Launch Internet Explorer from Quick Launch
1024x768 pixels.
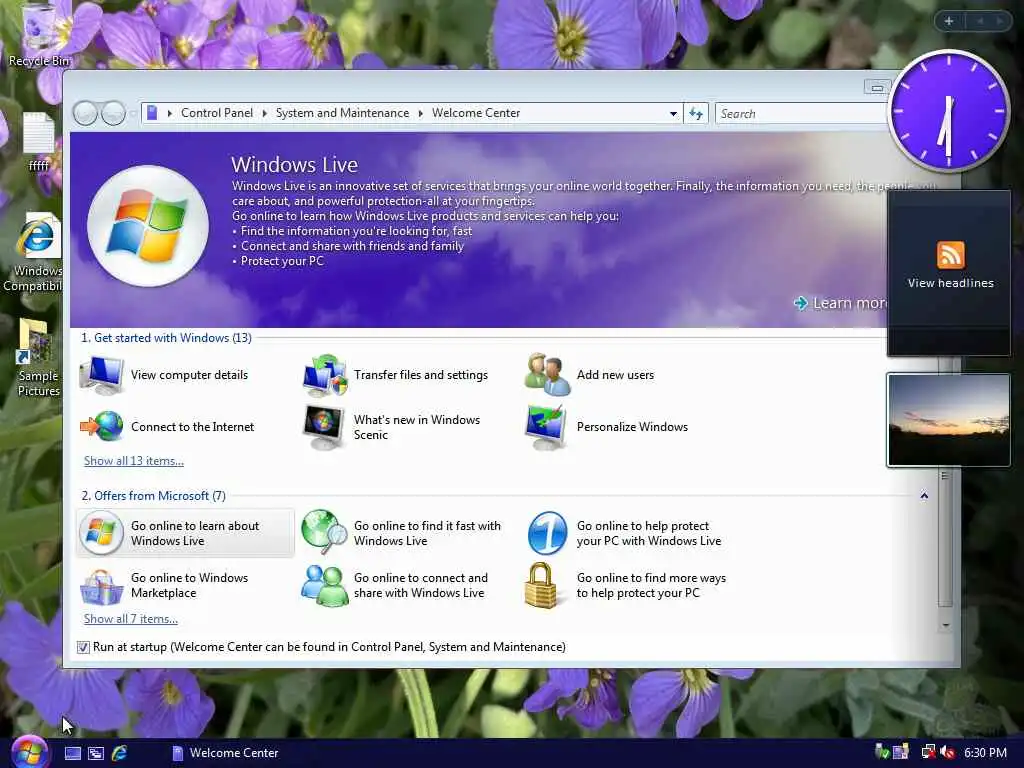pyautogui.click(x=120, y=753)
